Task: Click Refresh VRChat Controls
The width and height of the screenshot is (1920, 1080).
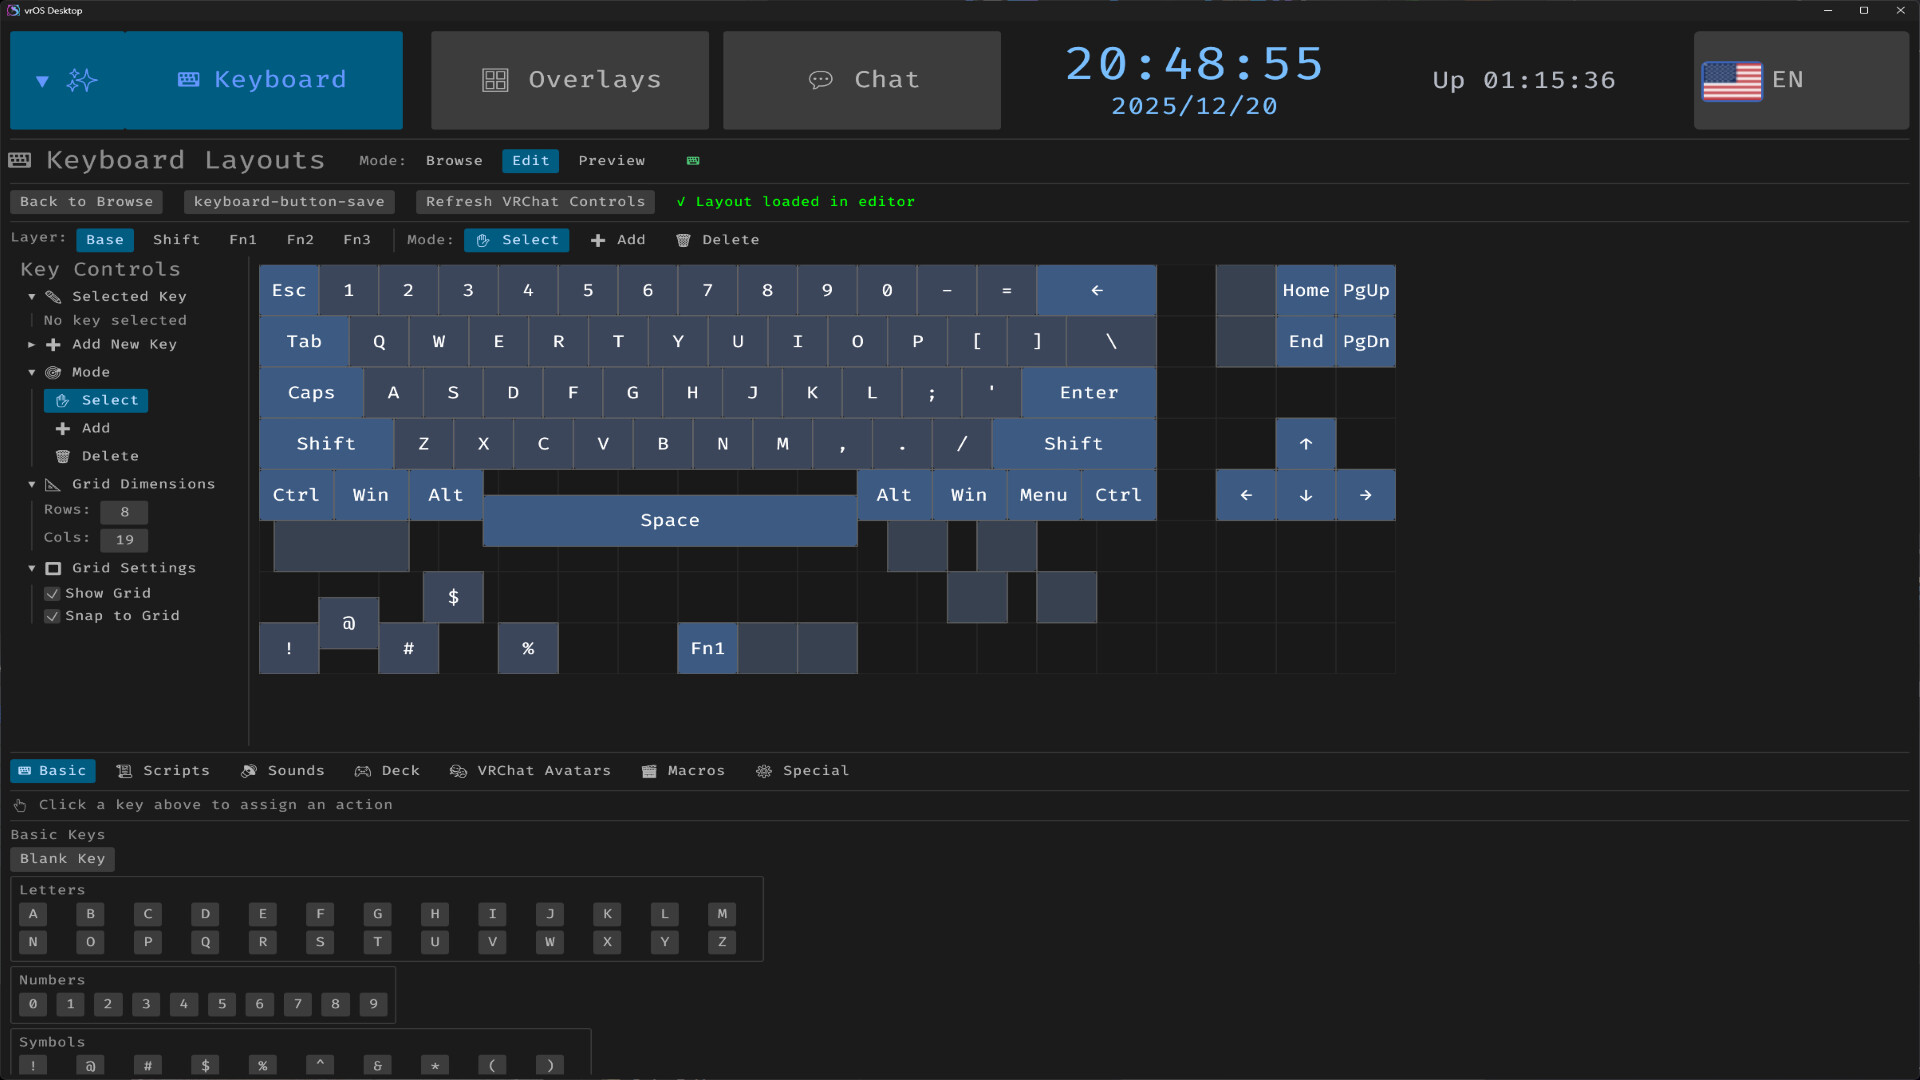Action: coord(535,201)
